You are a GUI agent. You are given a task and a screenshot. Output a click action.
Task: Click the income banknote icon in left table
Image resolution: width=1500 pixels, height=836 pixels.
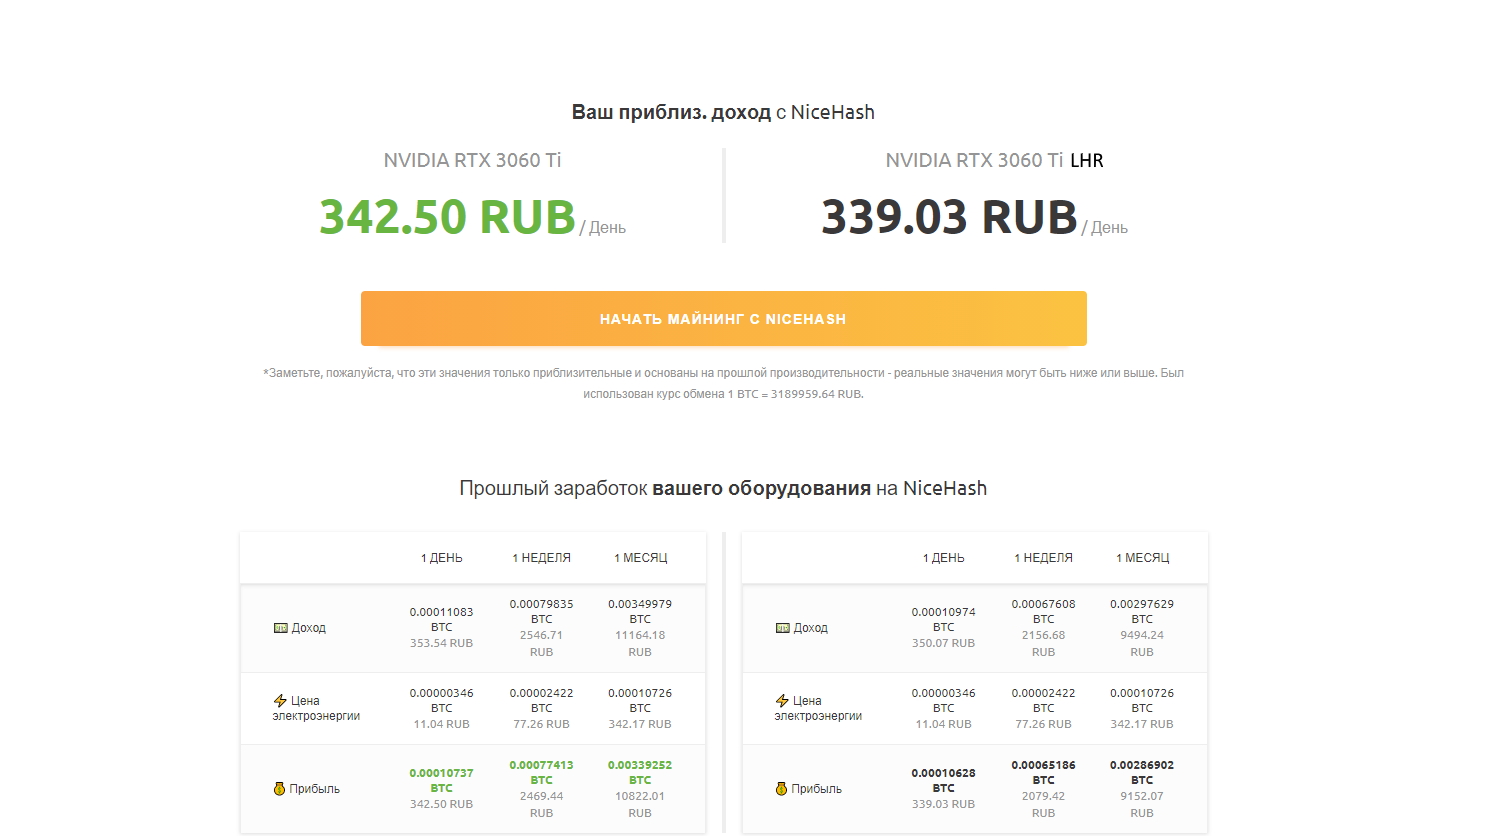pyautogui.click(x=280, y=628)
